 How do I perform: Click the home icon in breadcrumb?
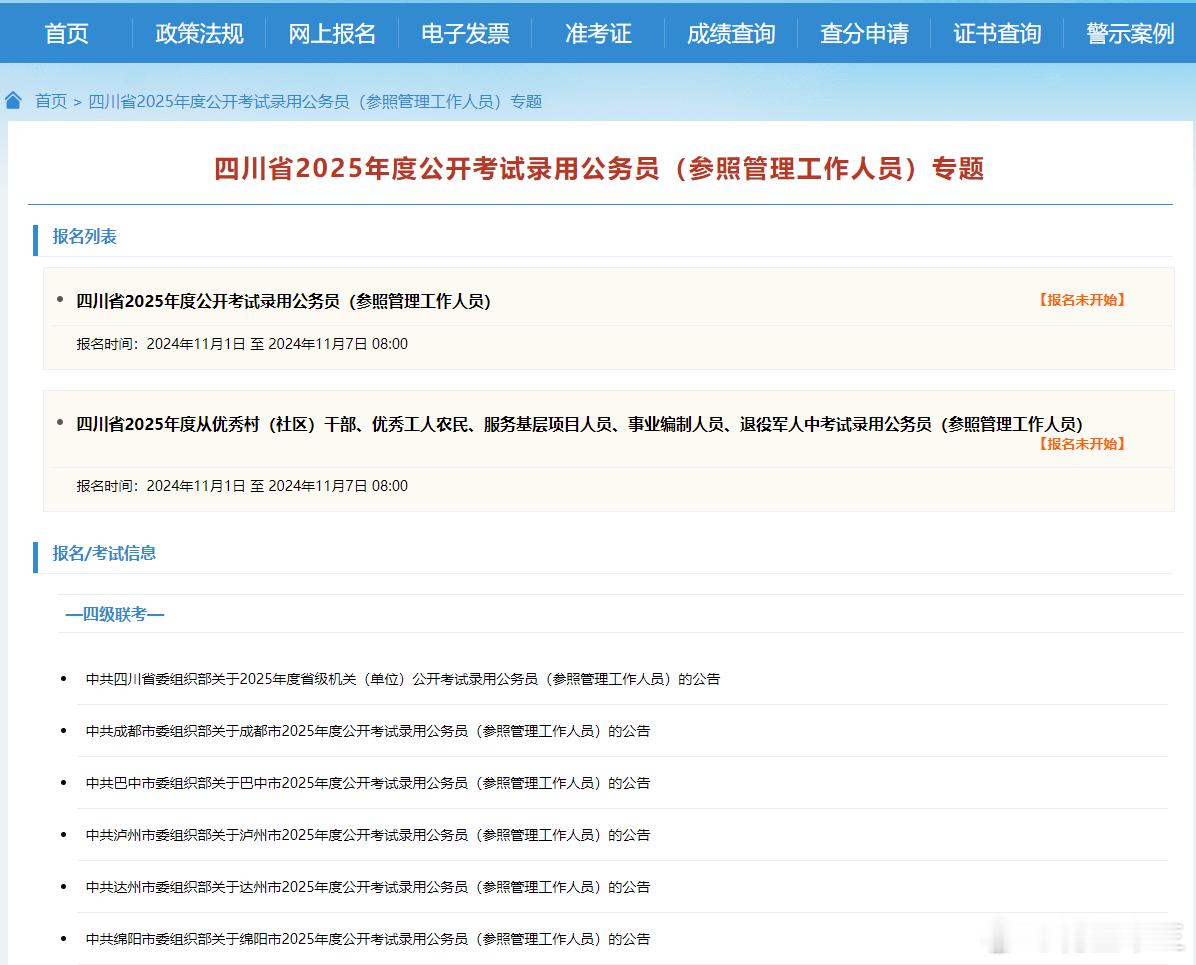[x=14, y=101]
